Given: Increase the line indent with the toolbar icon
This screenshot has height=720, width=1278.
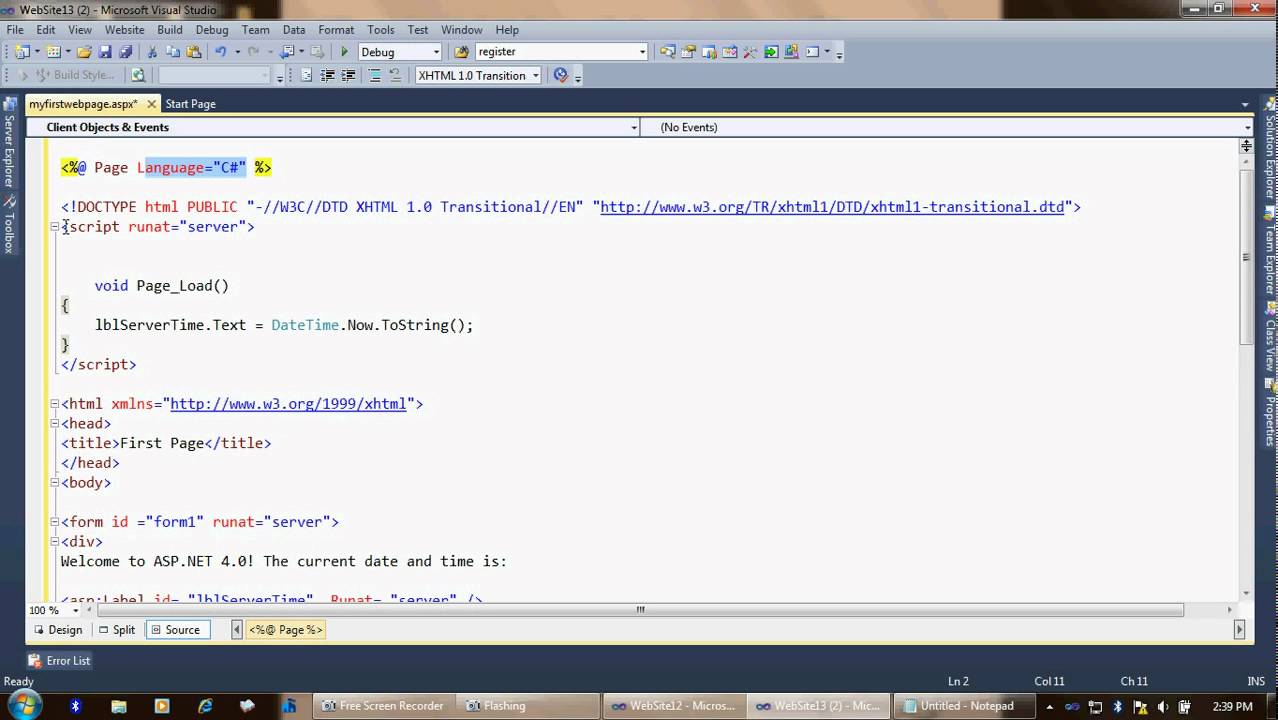Looking at the screenshot, I should [348, 75].
